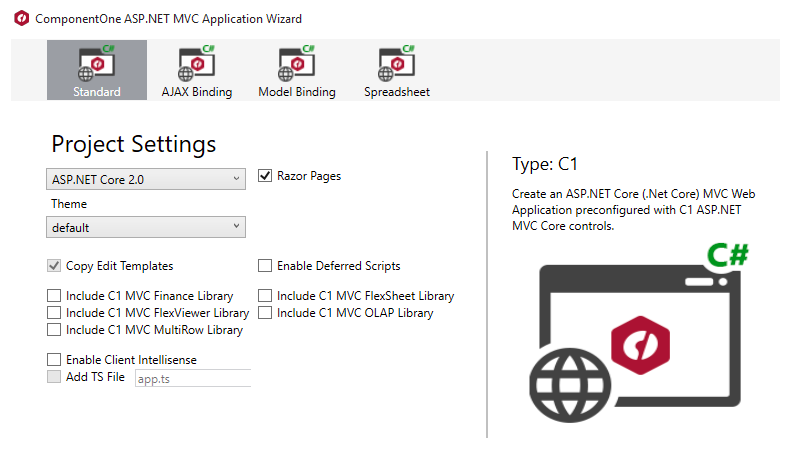This screenshot has width=800, height=450.
Task: Enable Deferred Scripts checkbox
Action: (265, 265)
